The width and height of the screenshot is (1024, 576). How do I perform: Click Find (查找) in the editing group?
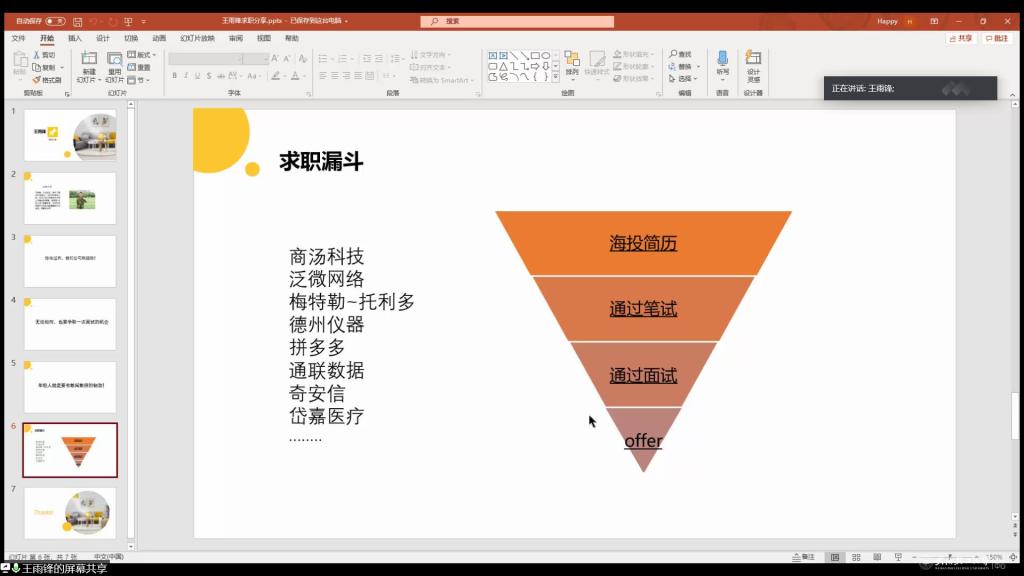pyautogui.click(x=680, y=54)
